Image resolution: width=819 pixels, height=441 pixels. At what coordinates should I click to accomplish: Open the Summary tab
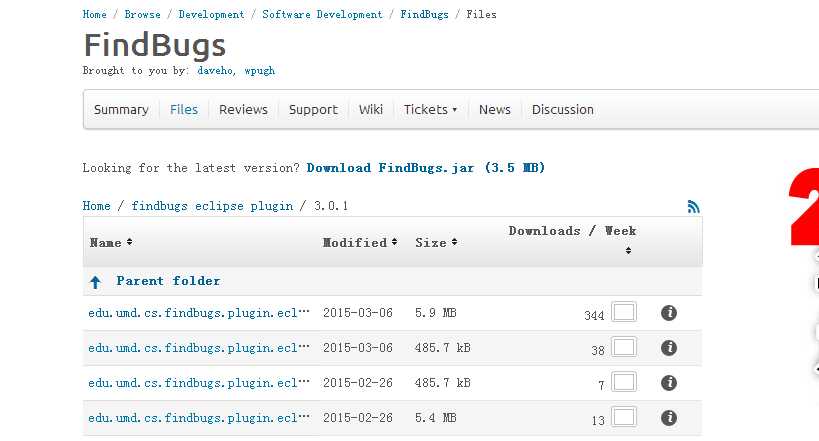[x=121, y=110]
